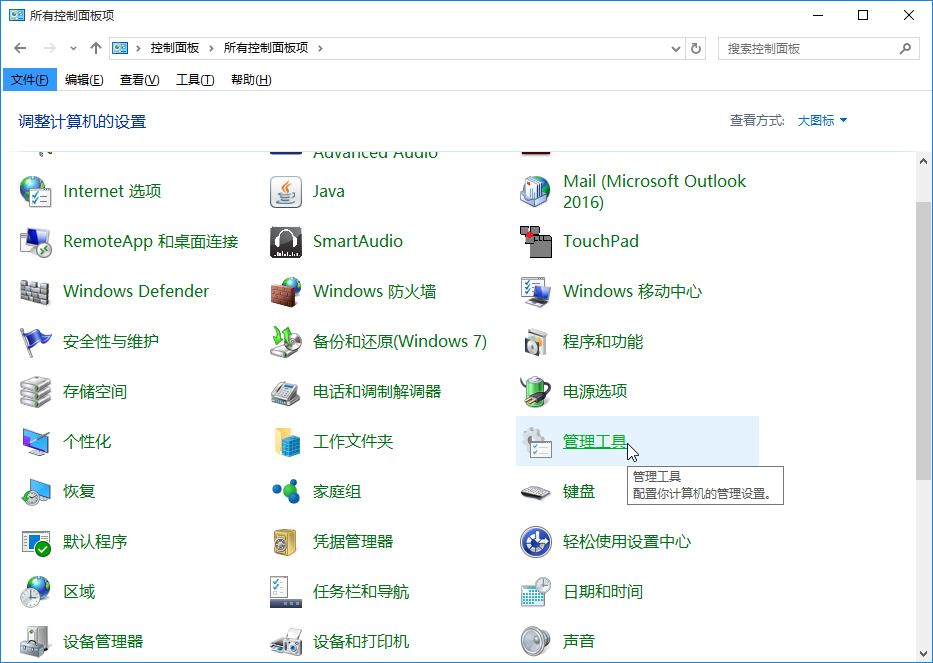
Task: Open the 日期和时间 calendar icon
Action: point(536,592)
